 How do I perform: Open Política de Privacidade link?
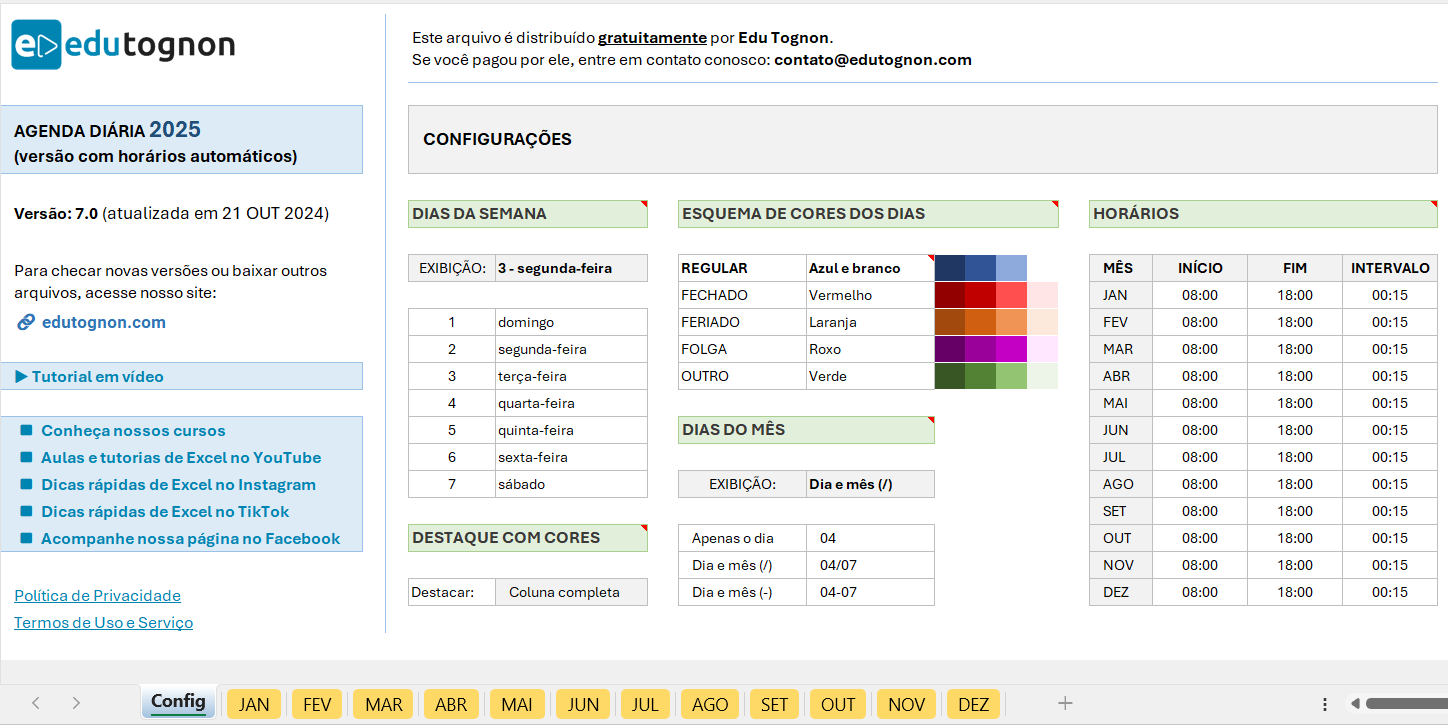[x=97, y=596]
